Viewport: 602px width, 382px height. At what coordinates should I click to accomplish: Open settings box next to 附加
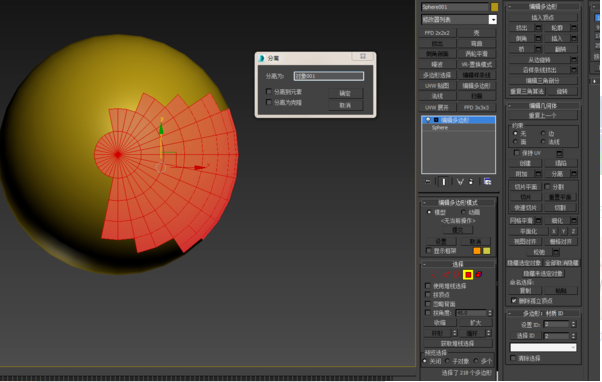point(538,174)
